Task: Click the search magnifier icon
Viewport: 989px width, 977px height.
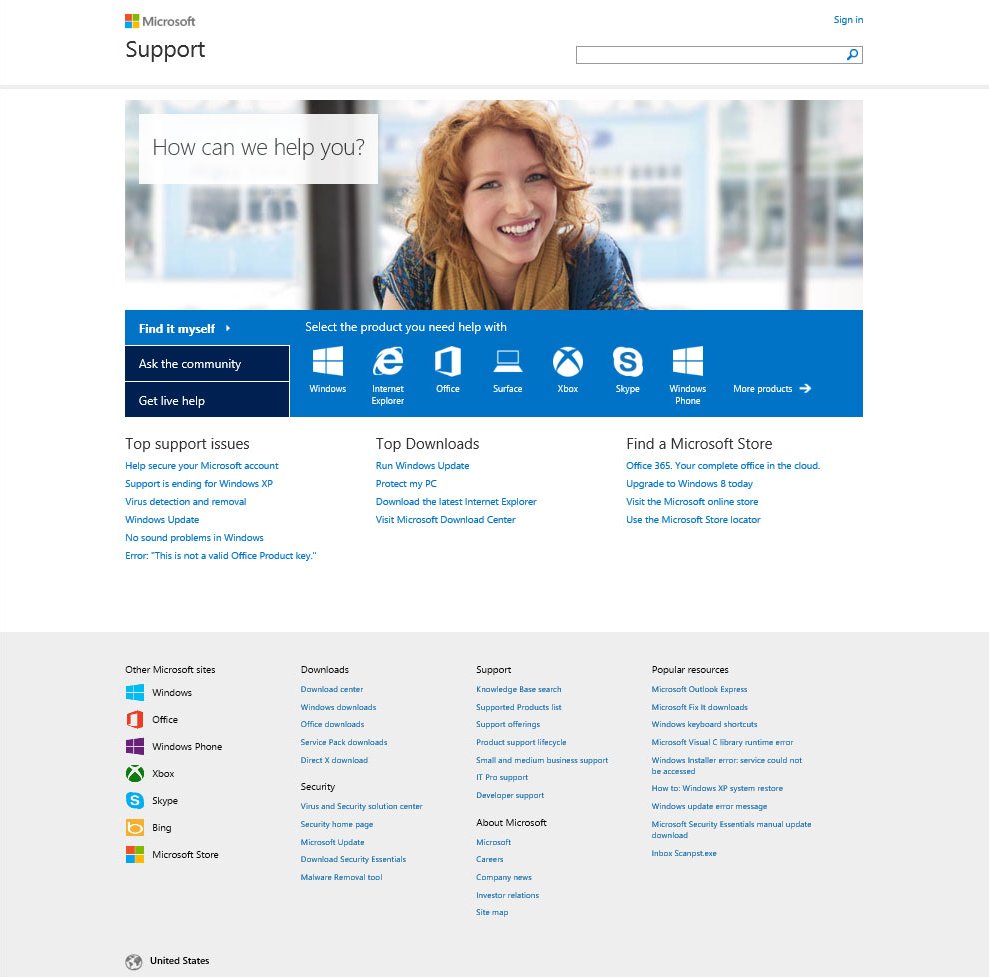Action: 852,55
